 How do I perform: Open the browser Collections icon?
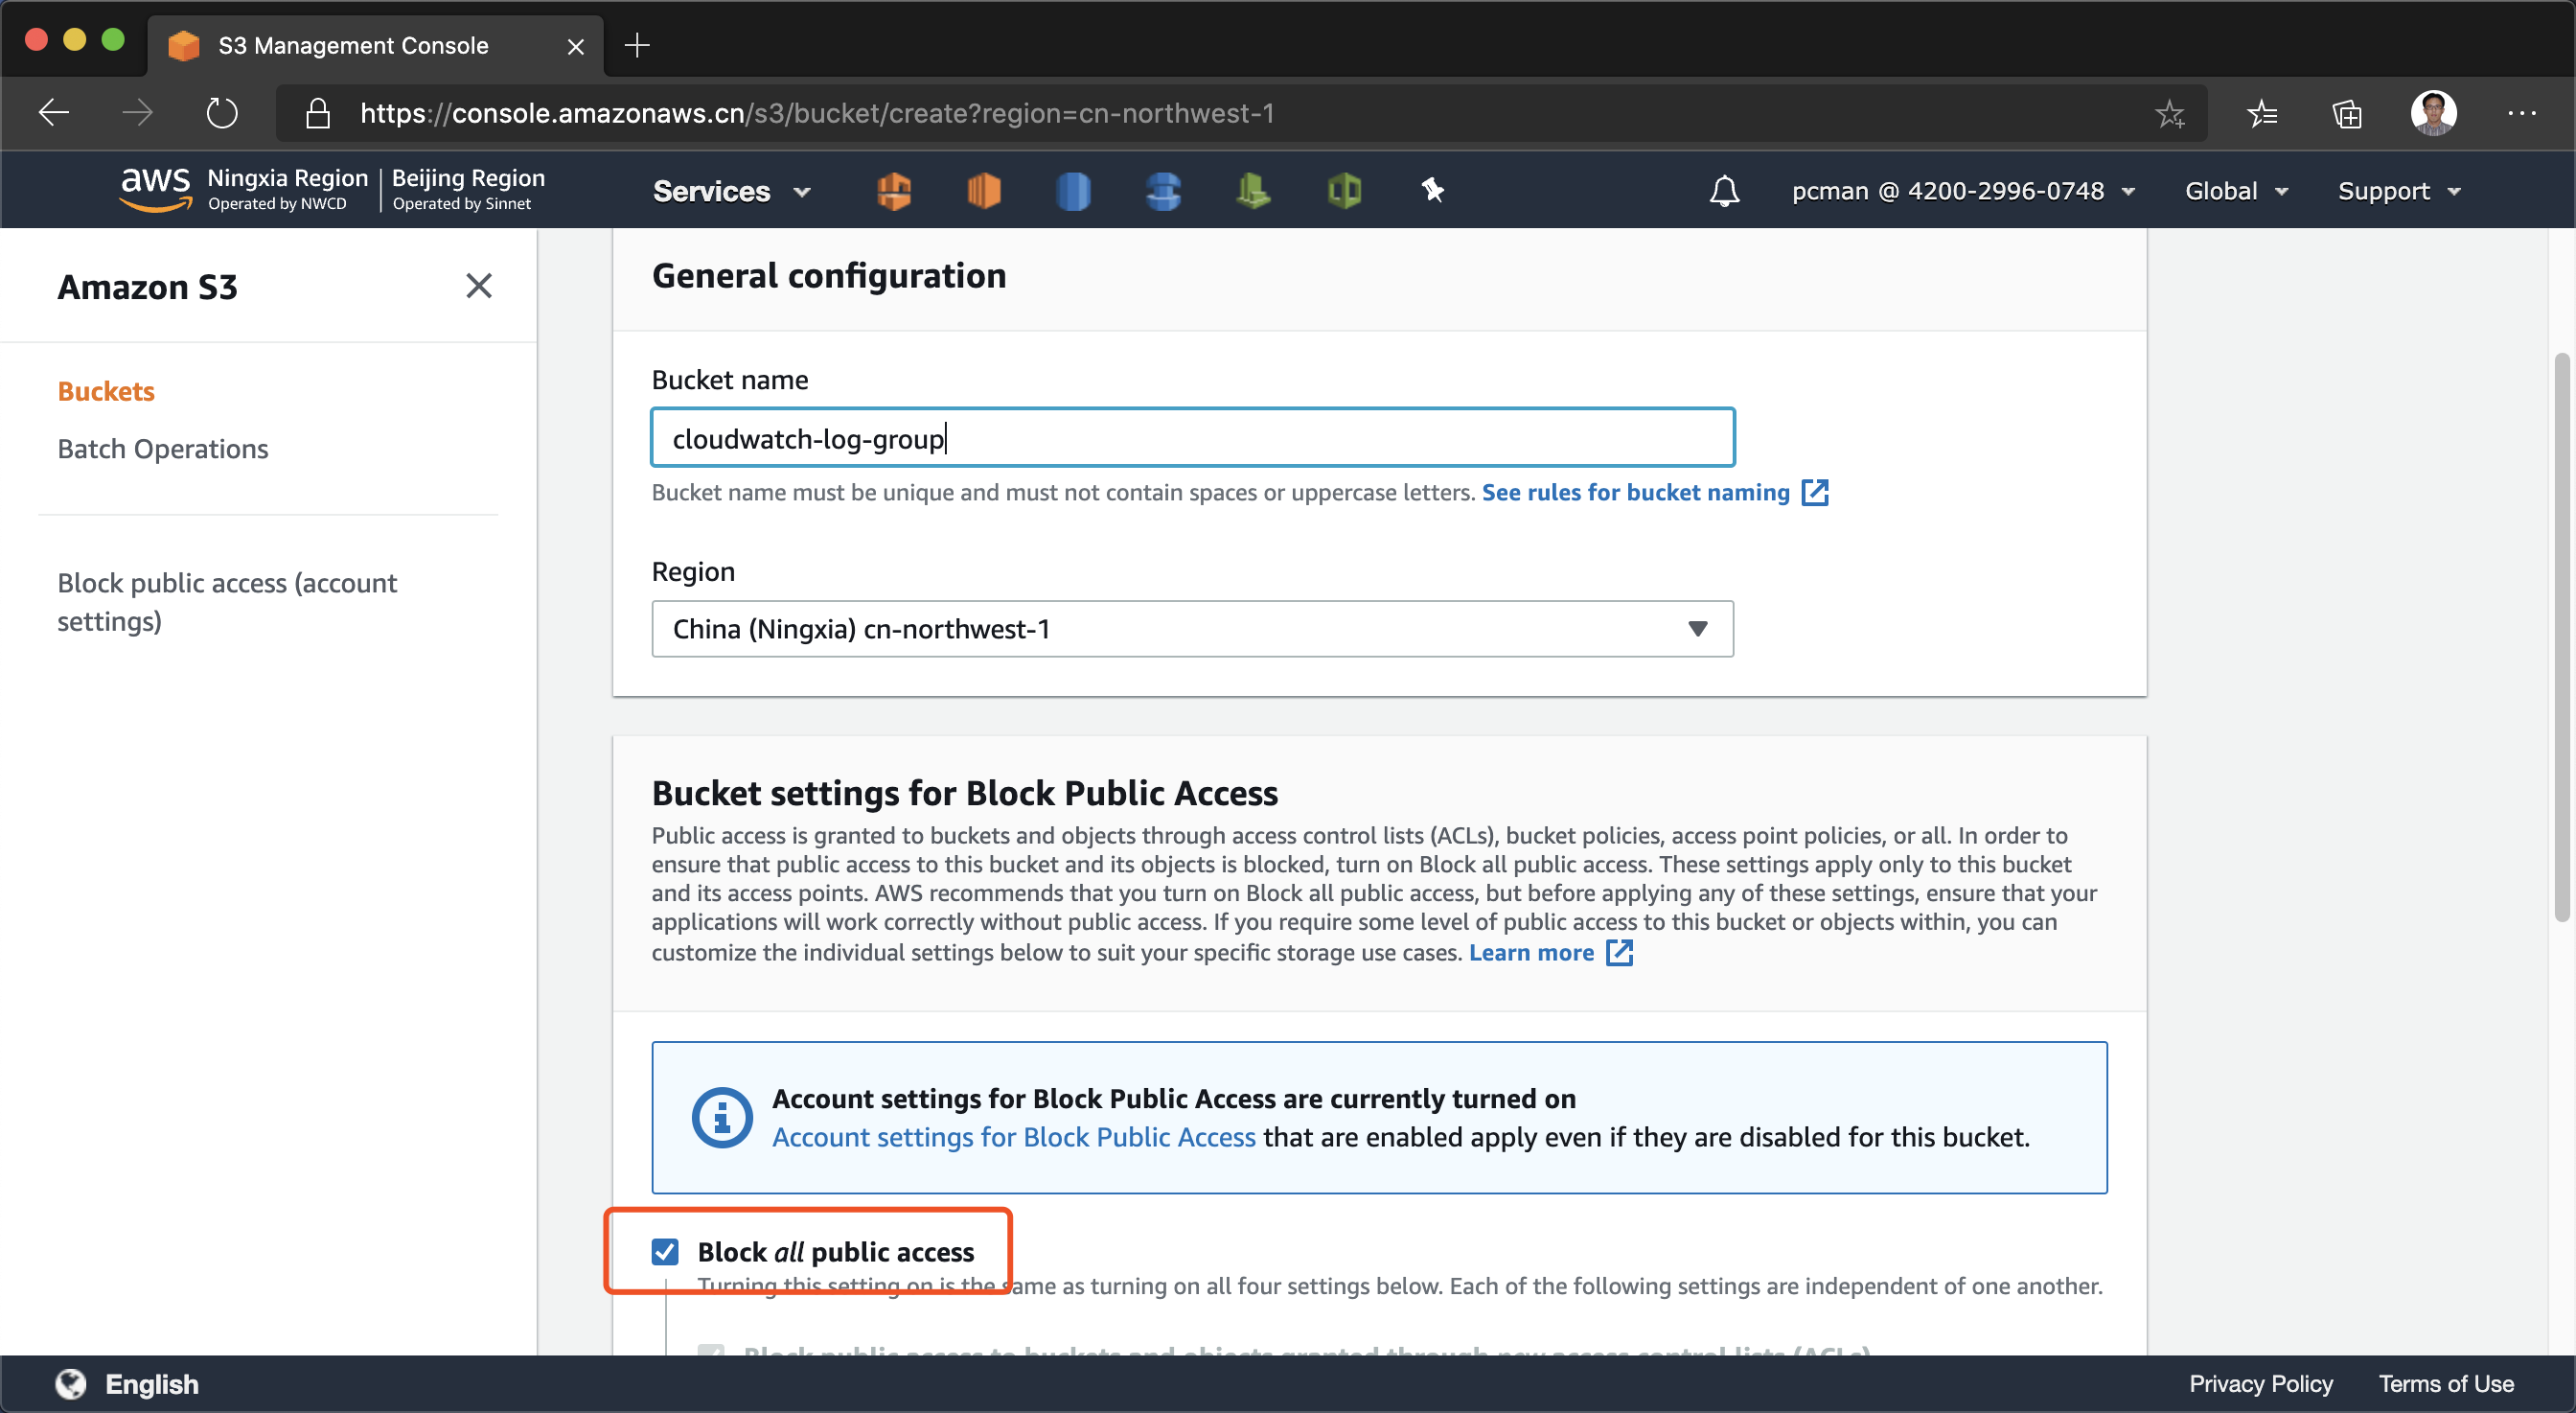pyautogui.click(x=2346, y=114)
